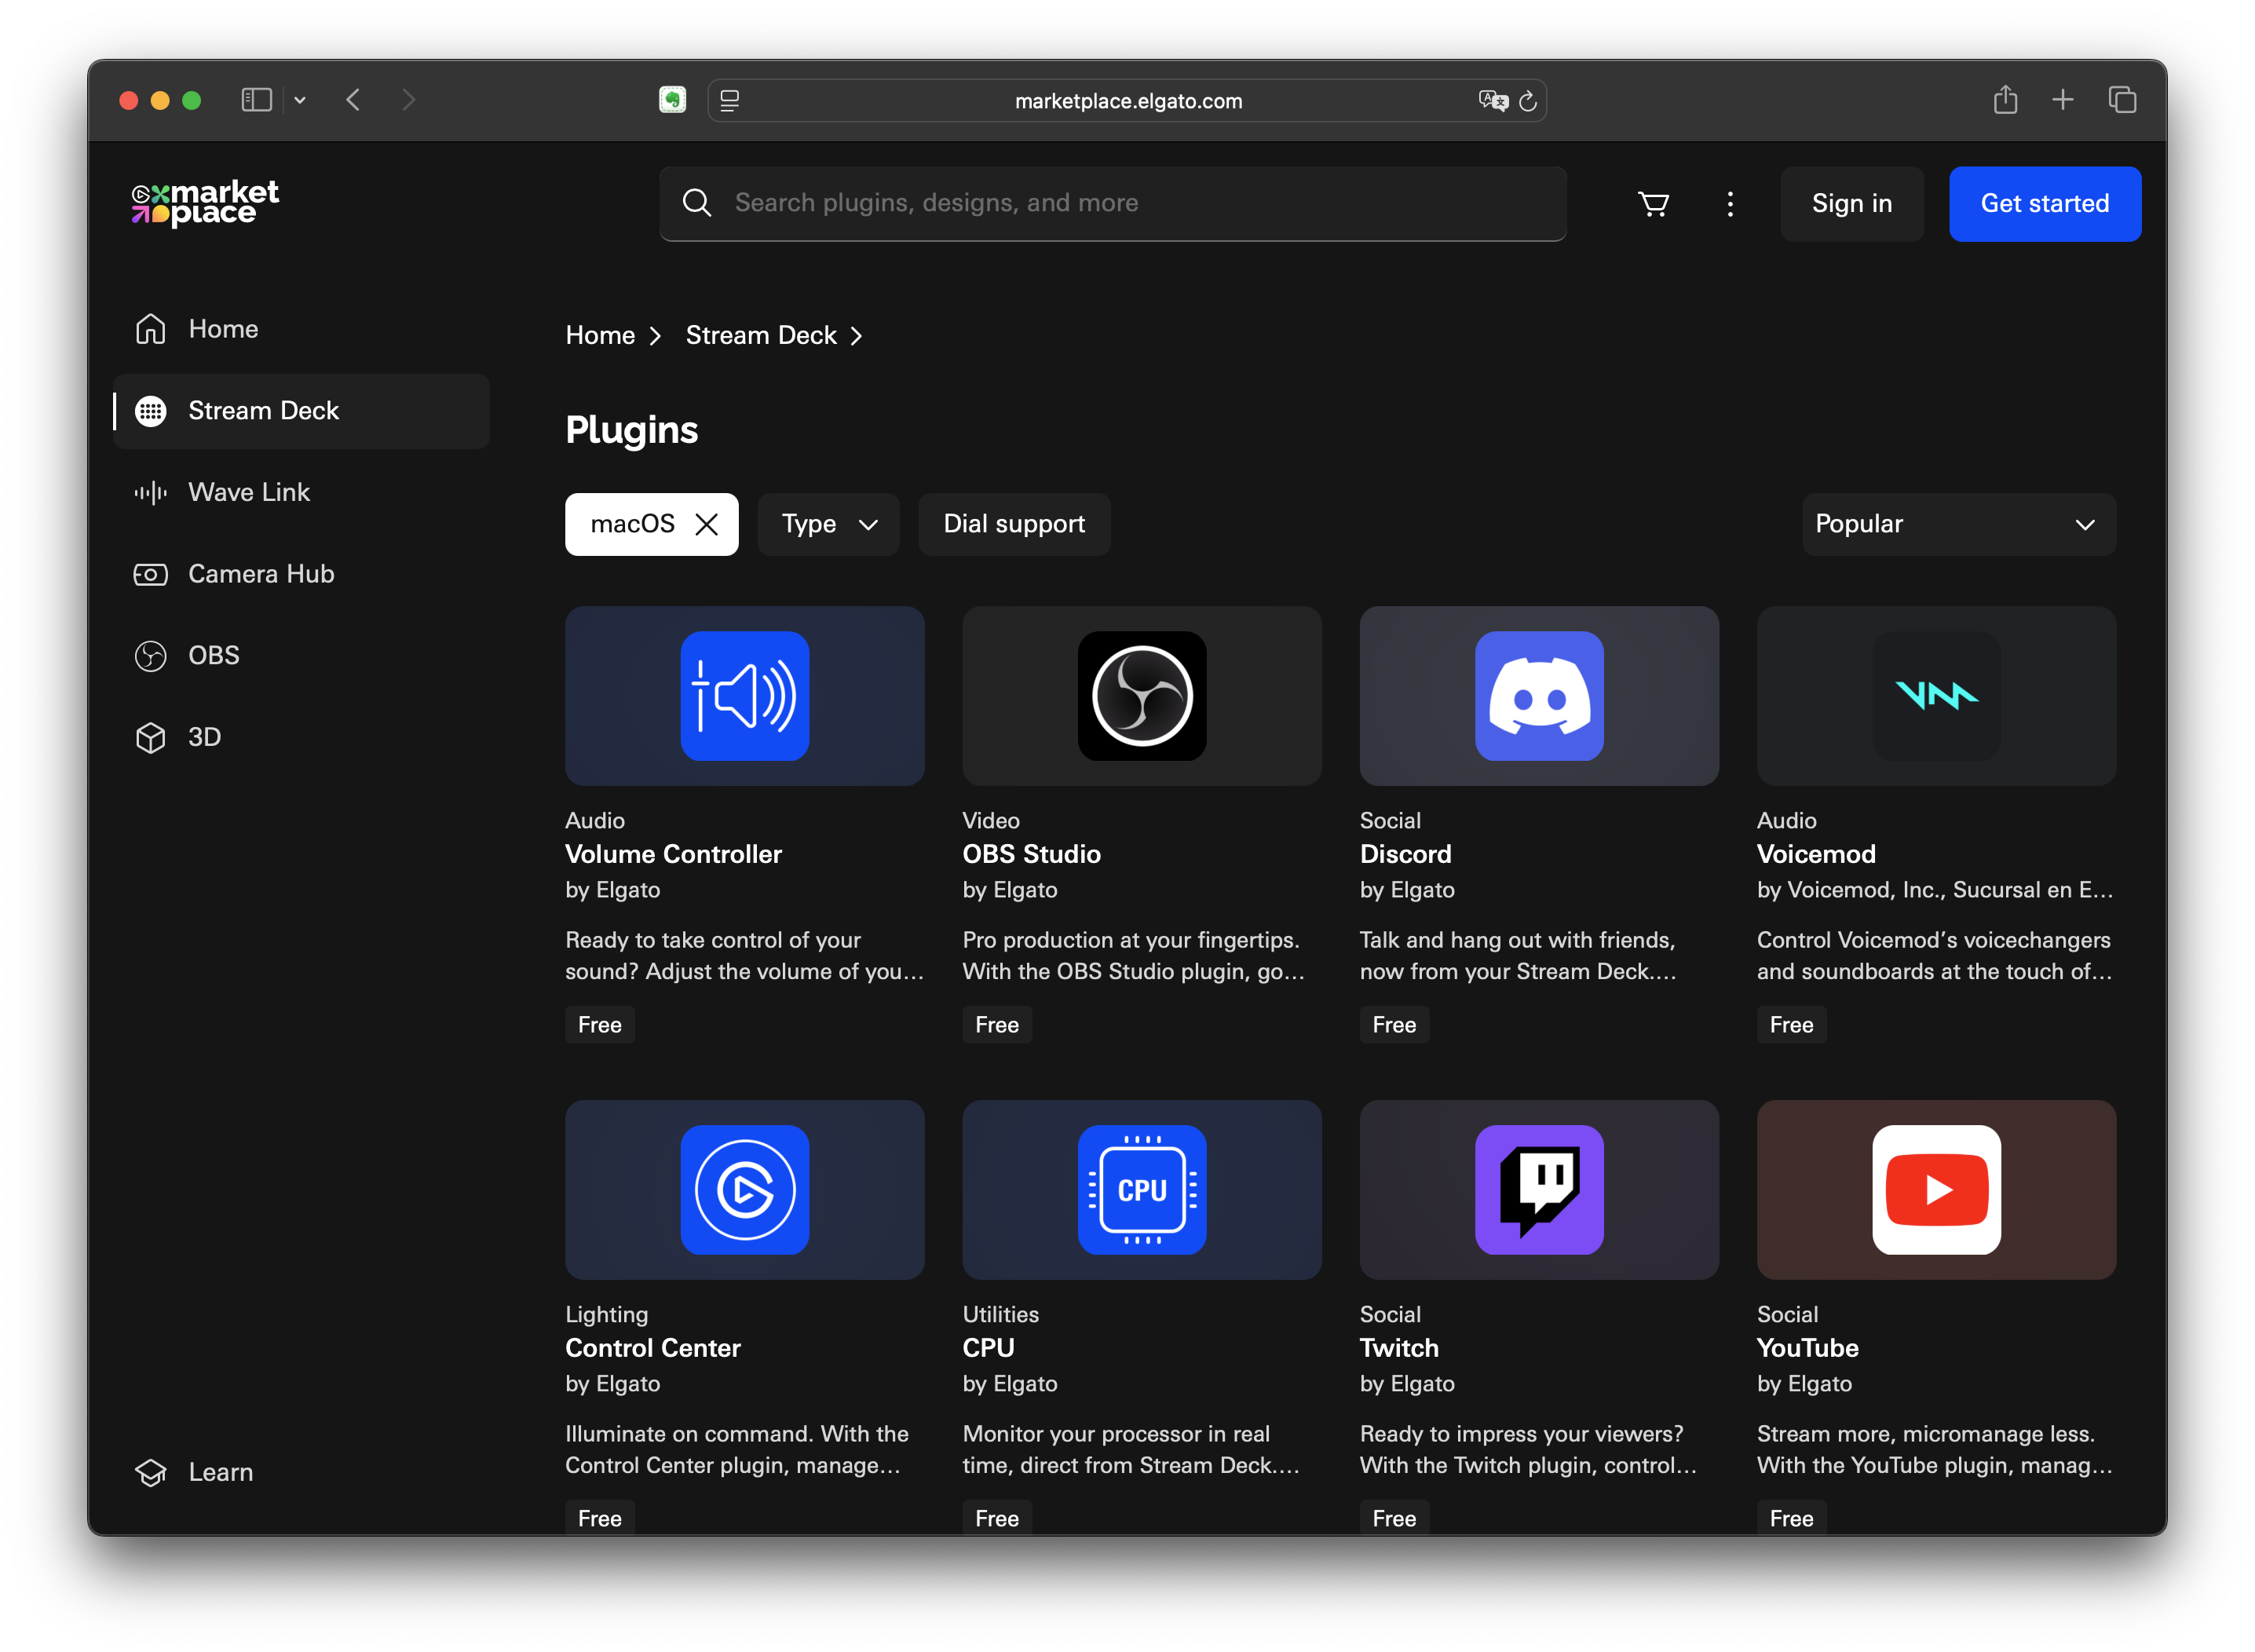The image size is (2255, 1652).
Task: Toggle the Safari sidebar icon
Action: click(256, 100)
